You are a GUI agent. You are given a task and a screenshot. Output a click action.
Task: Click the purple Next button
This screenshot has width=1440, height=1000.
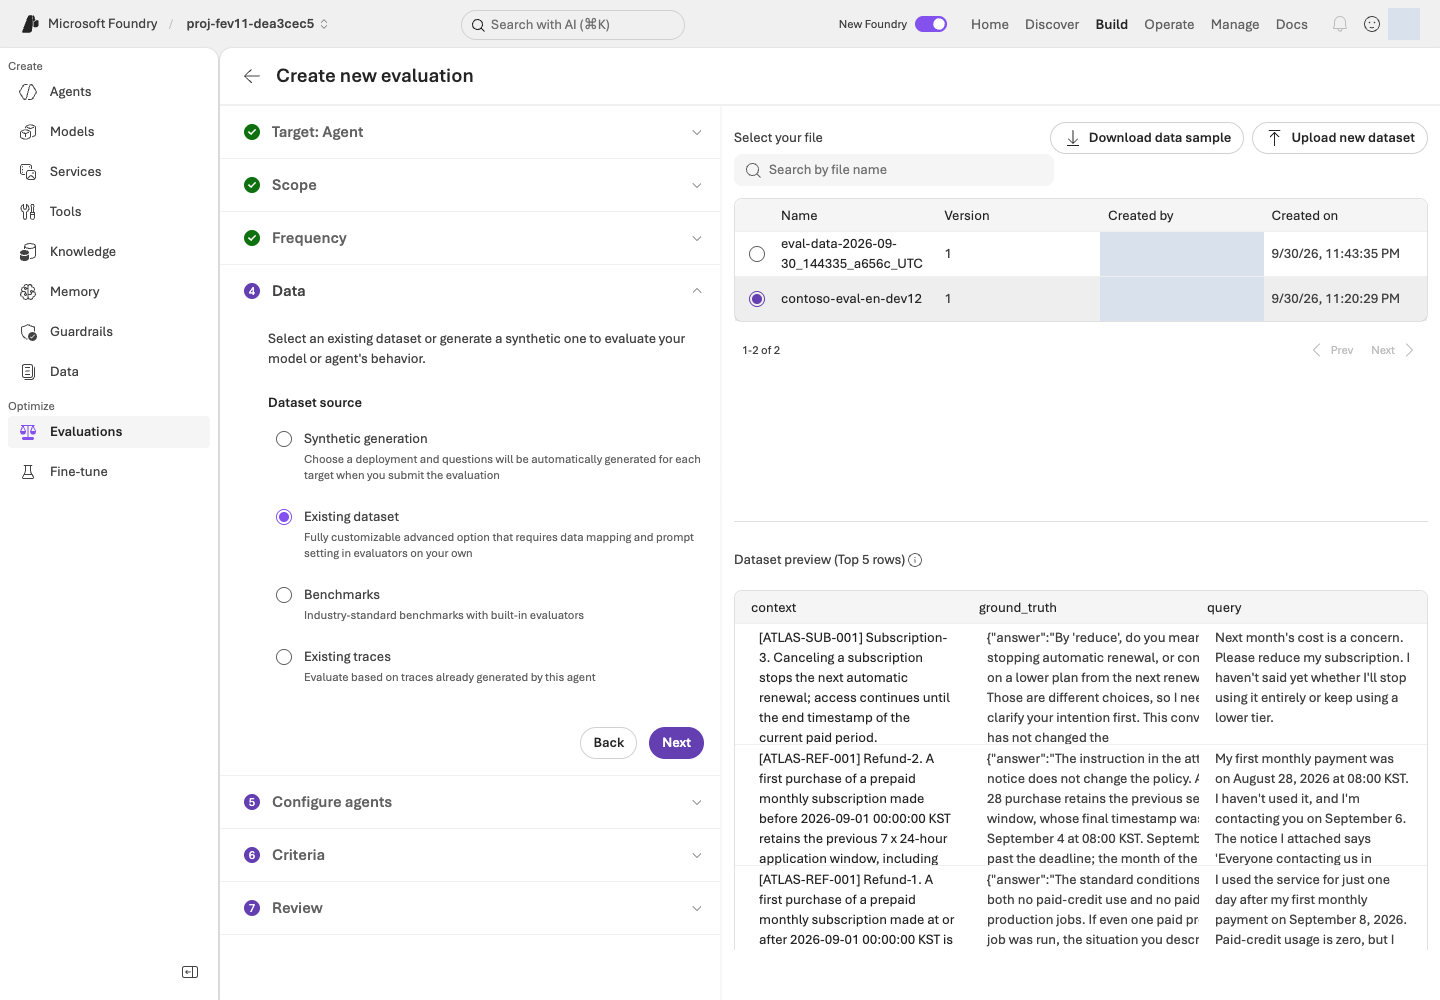coord(676,743)
